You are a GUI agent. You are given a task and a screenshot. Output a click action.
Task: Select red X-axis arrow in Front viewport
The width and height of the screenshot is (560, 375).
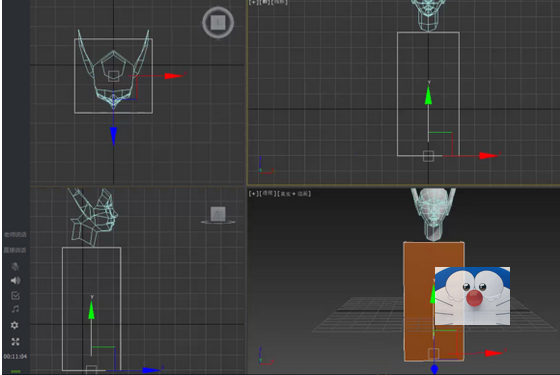[x=489, y=155]
